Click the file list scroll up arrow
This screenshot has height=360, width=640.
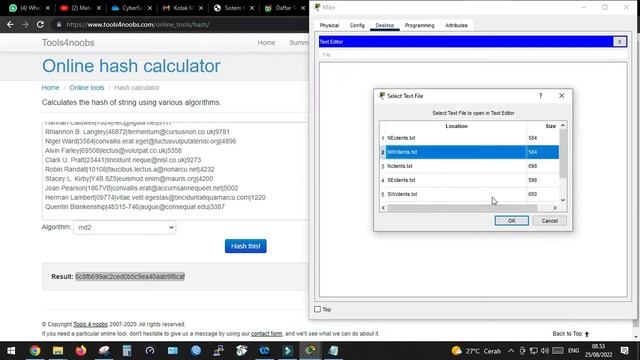pos(563,125)
